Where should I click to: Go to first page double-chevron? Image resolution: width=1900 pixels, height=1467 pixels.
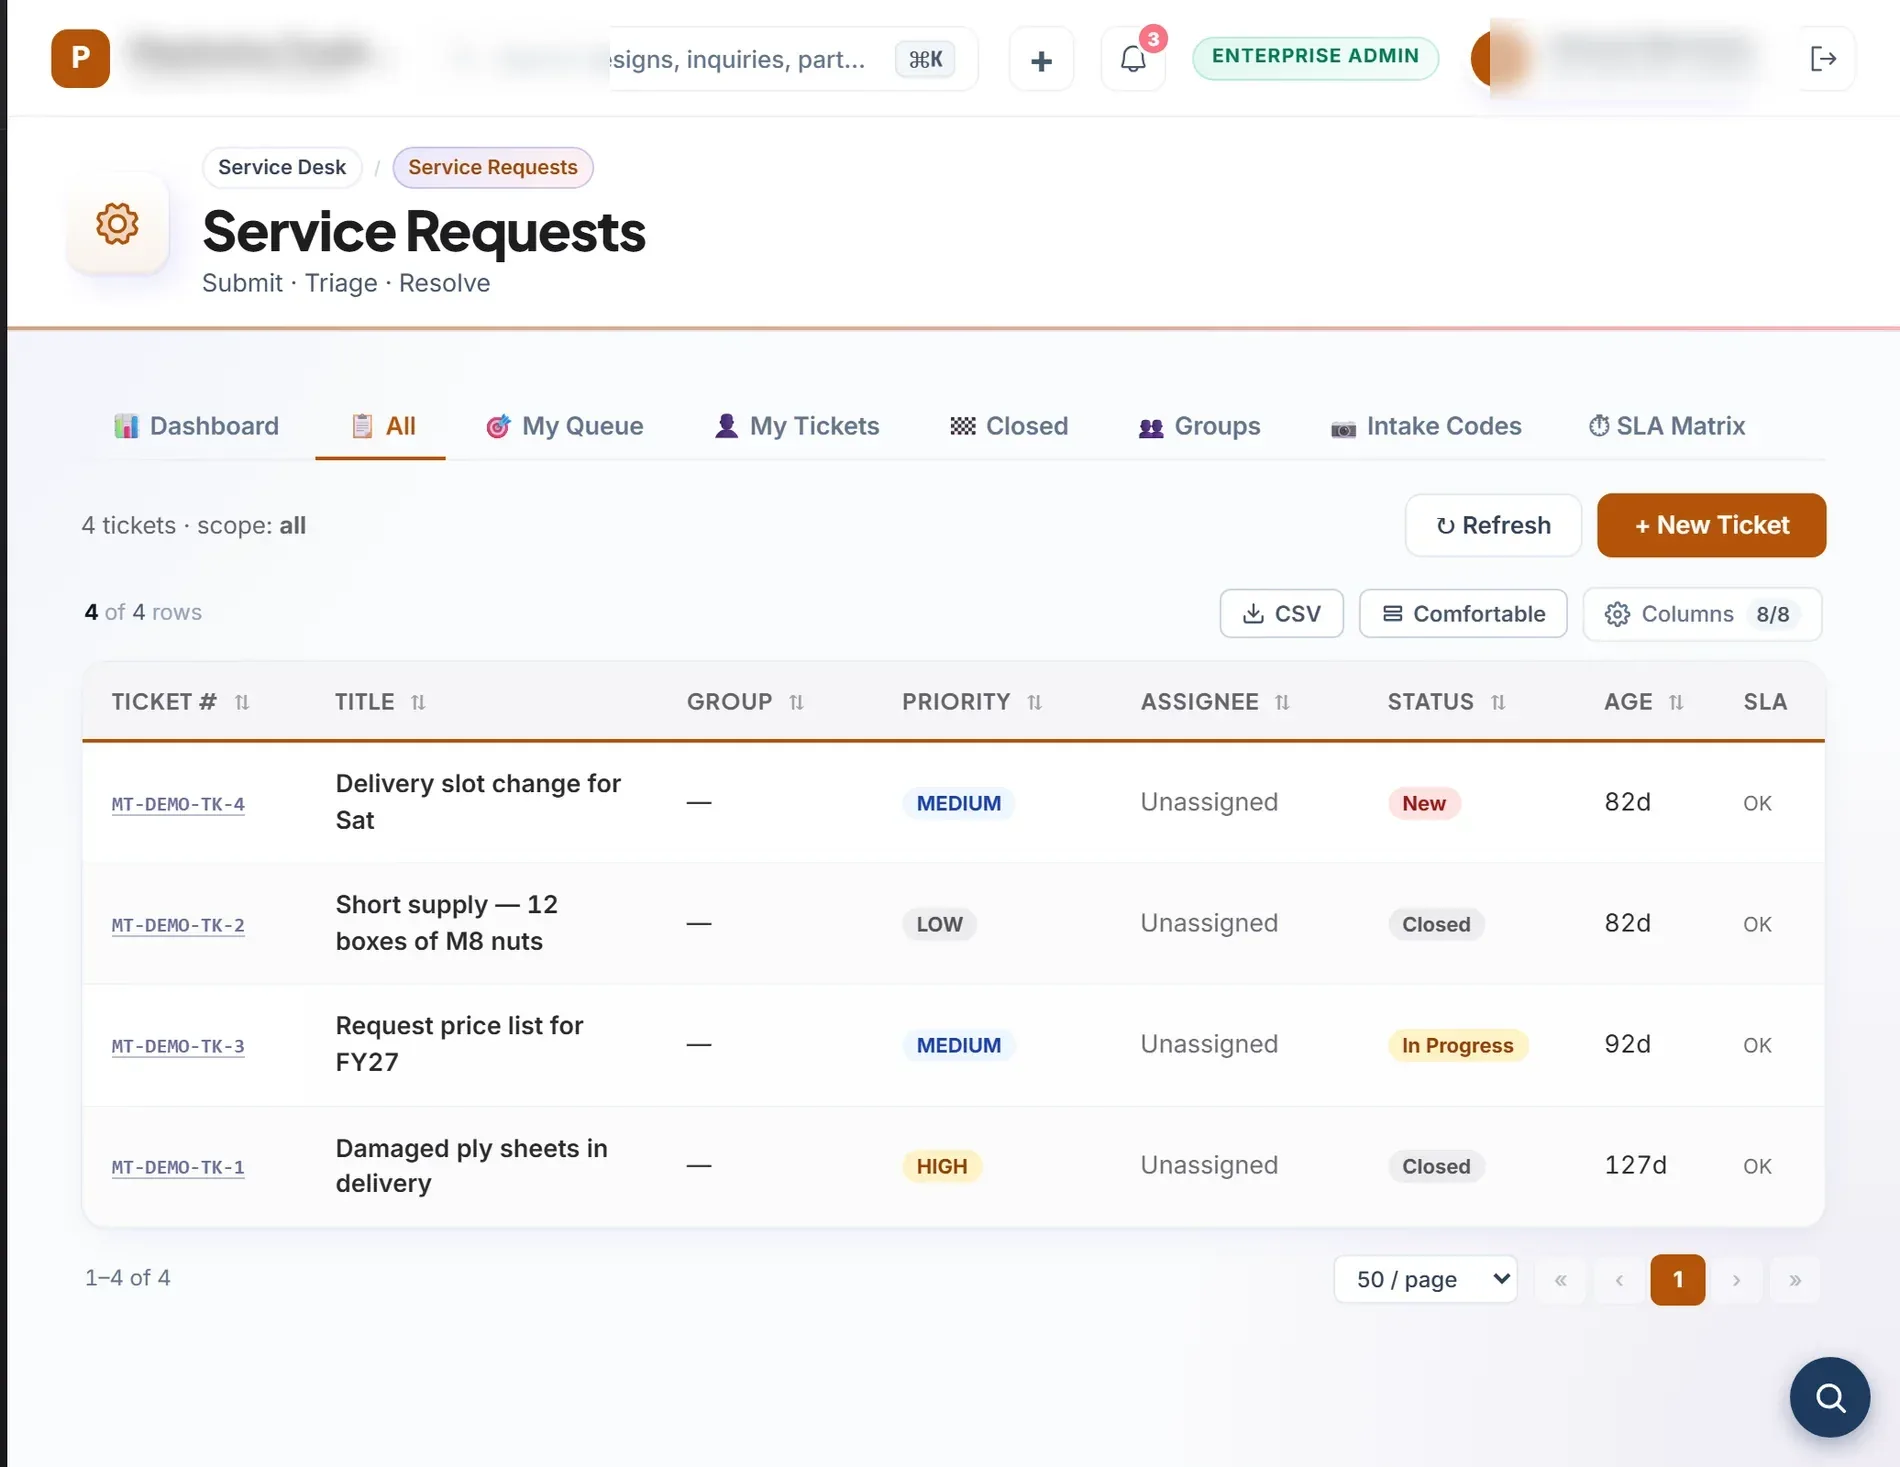point(1560,1279)
